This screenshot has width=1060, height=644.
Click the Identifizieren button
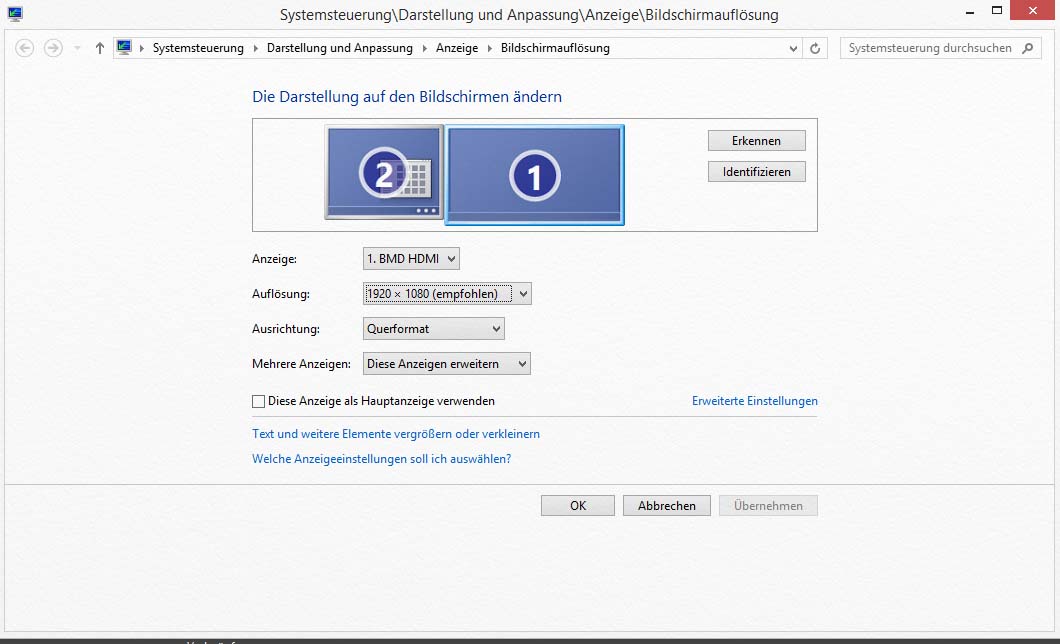pos(756,172)
